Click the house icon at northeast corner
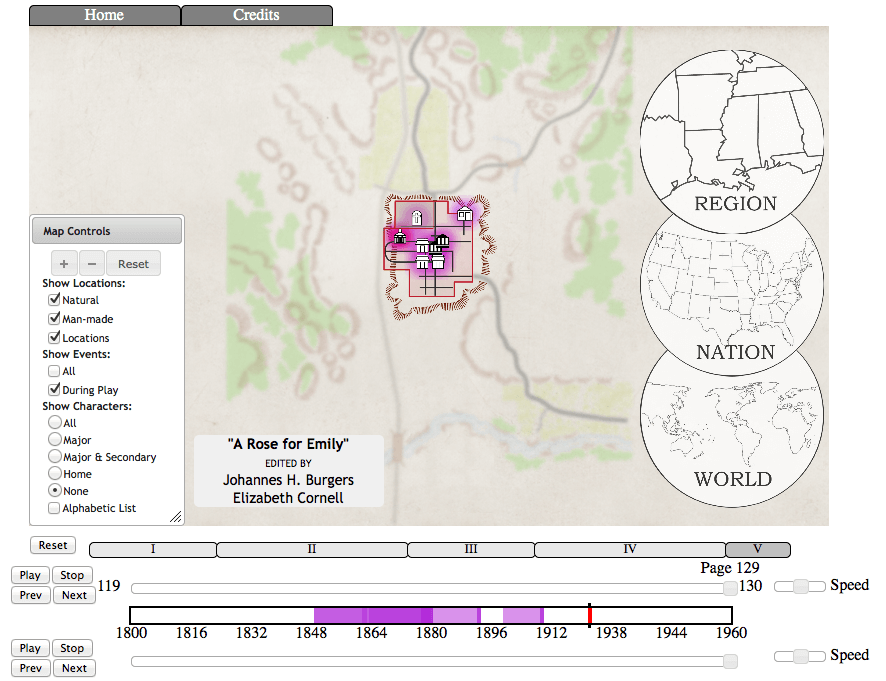This screenshot has height=681, width=886. point(464,213)
